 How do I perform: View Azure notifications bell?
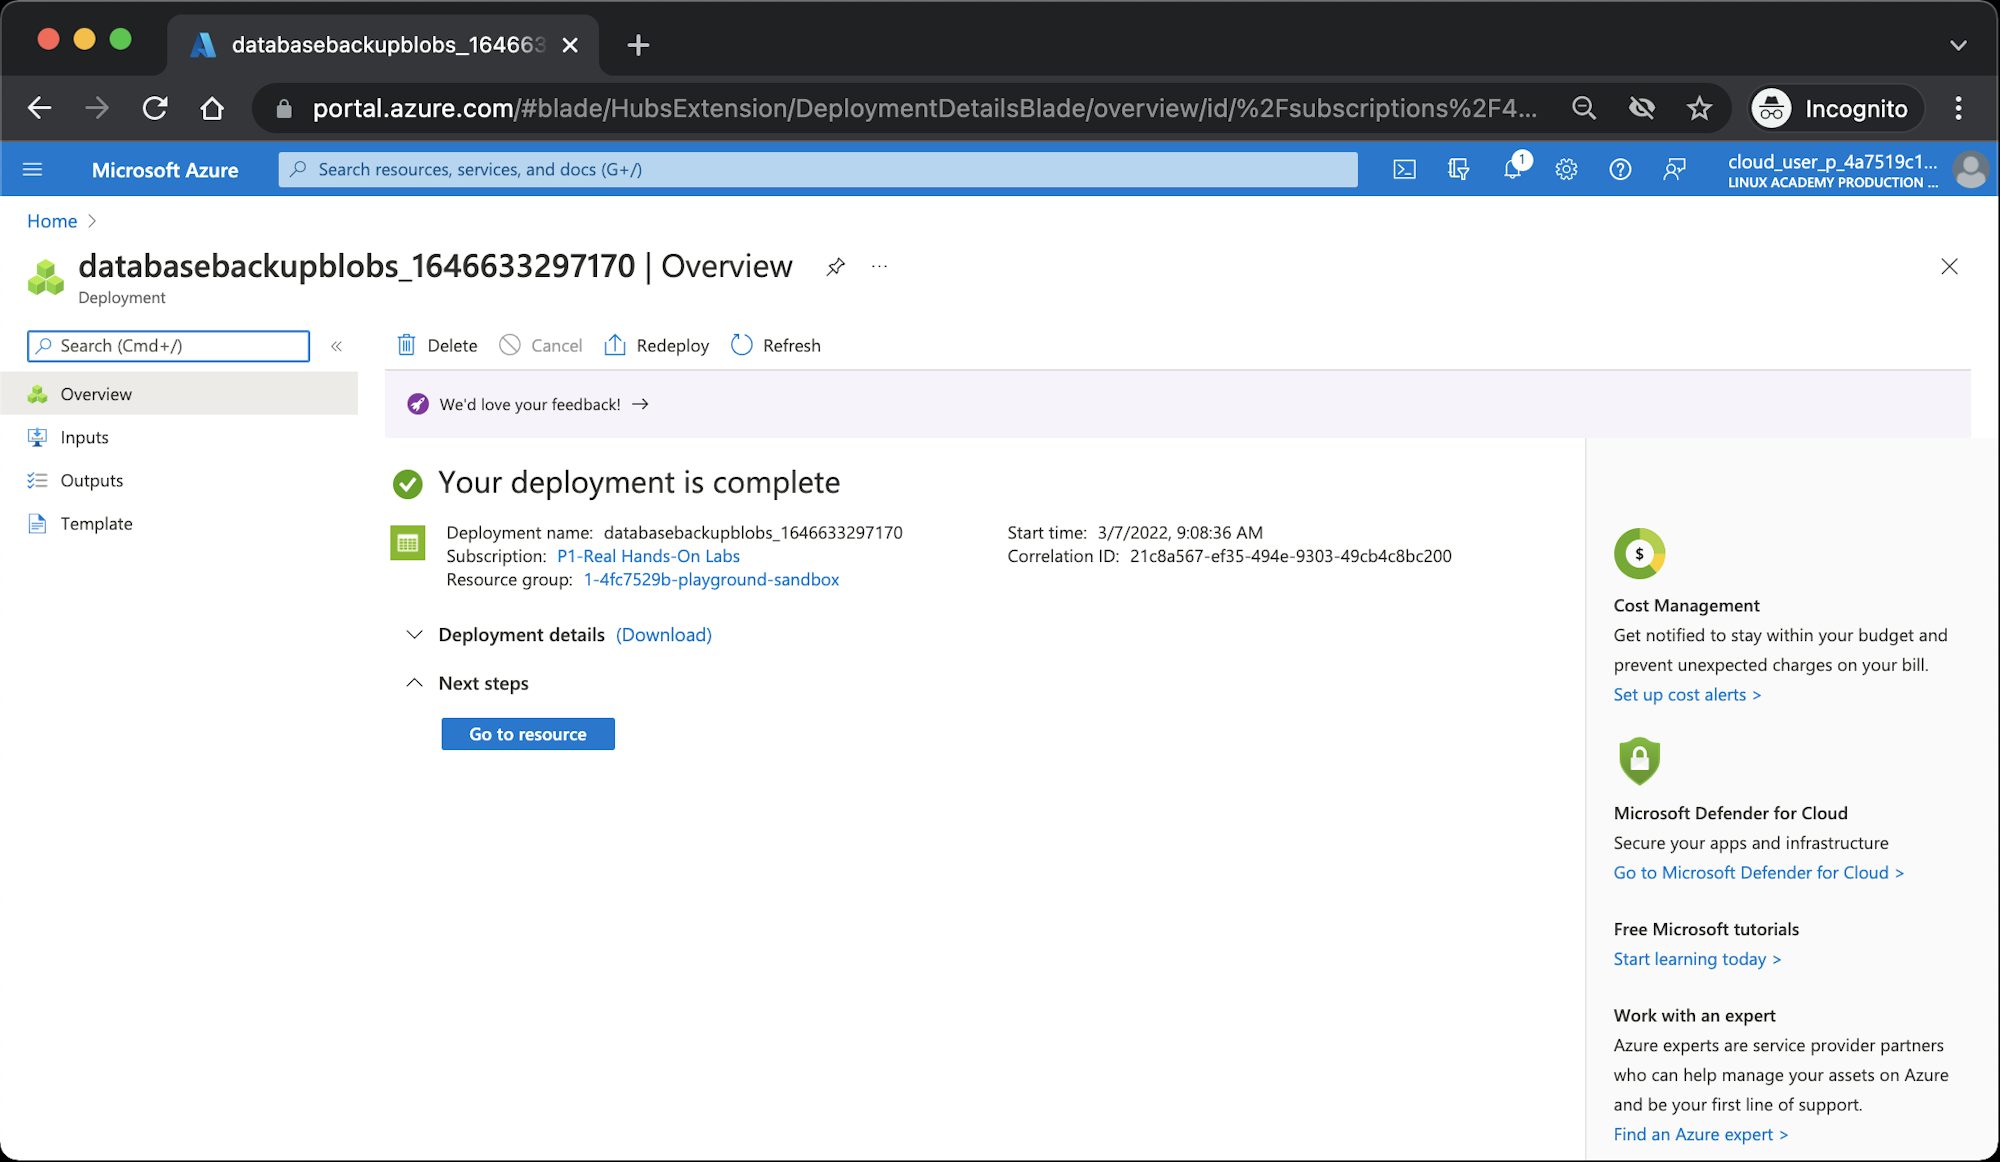click(x=1513, y=169)
